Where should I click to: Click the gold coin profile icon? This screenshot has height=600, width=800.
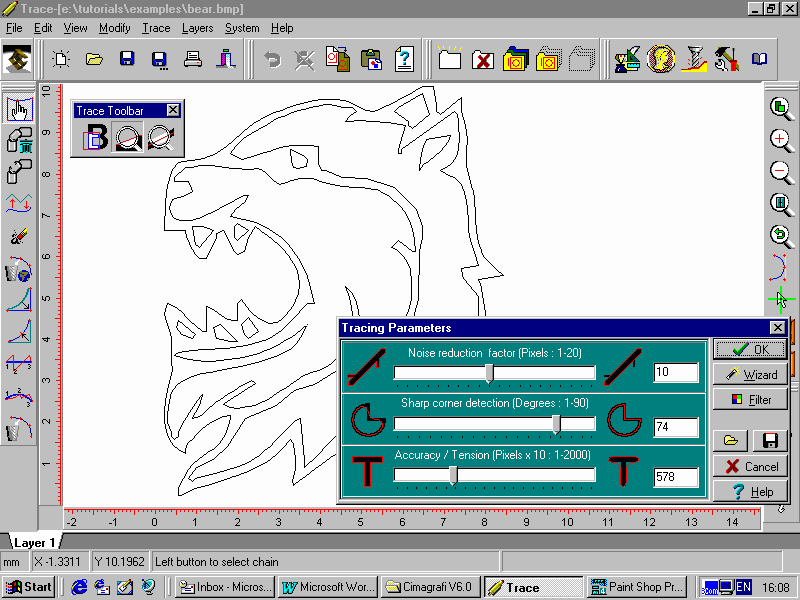point(661,59)
